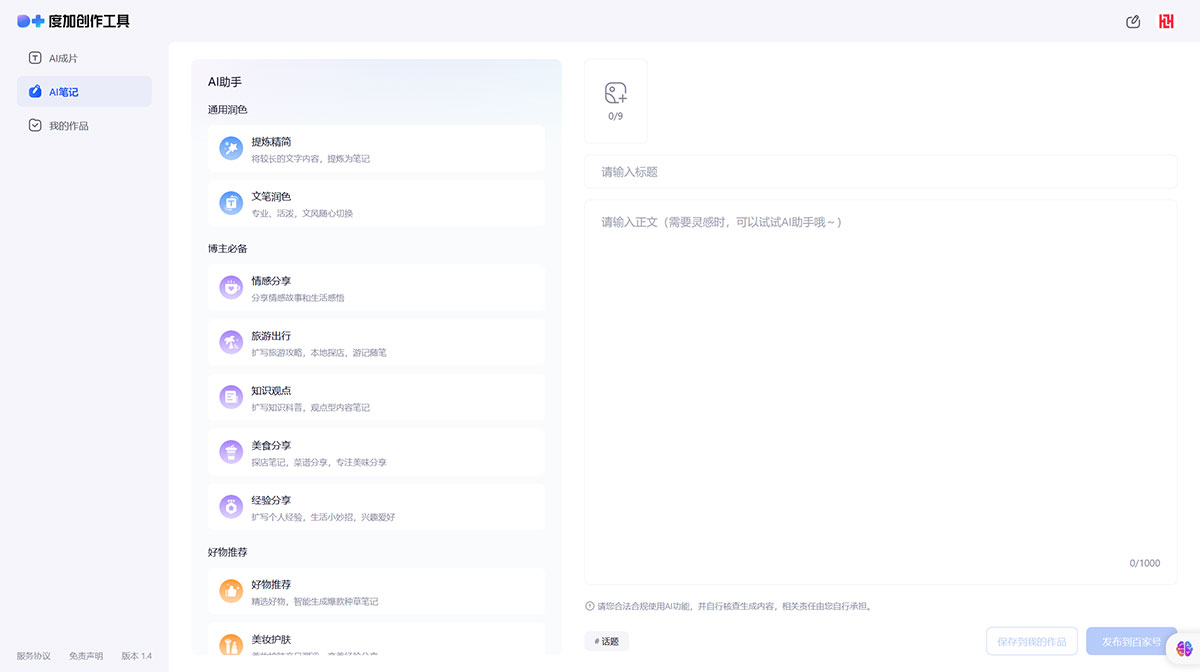Click the compose pencil icon top right

(1132, 21)
